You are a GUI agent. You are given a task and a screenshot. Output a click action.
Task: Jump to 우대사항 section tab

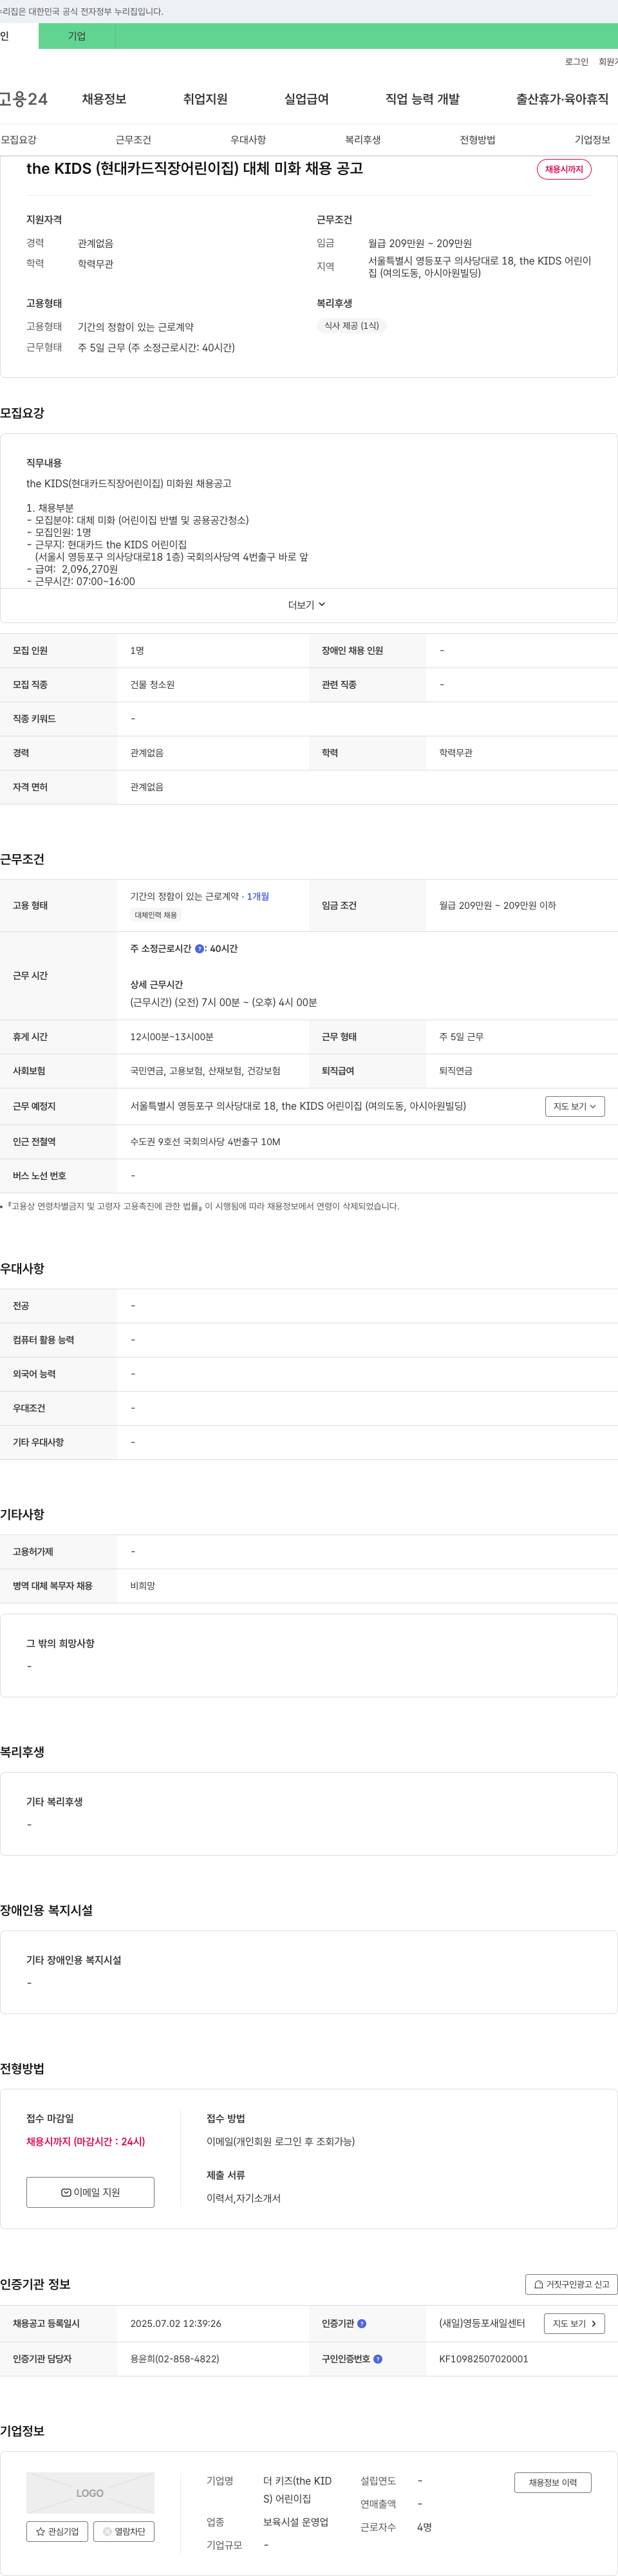(248, 140)
